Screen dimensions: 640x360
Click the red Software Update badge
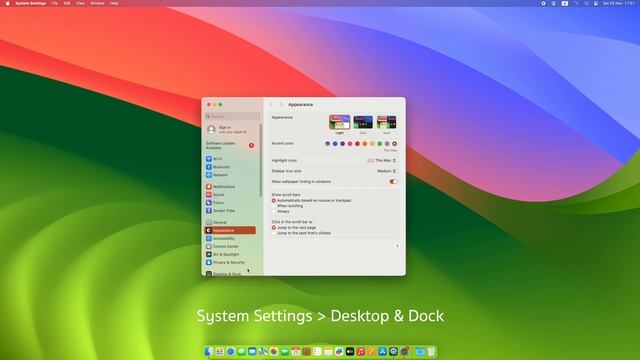251,145
